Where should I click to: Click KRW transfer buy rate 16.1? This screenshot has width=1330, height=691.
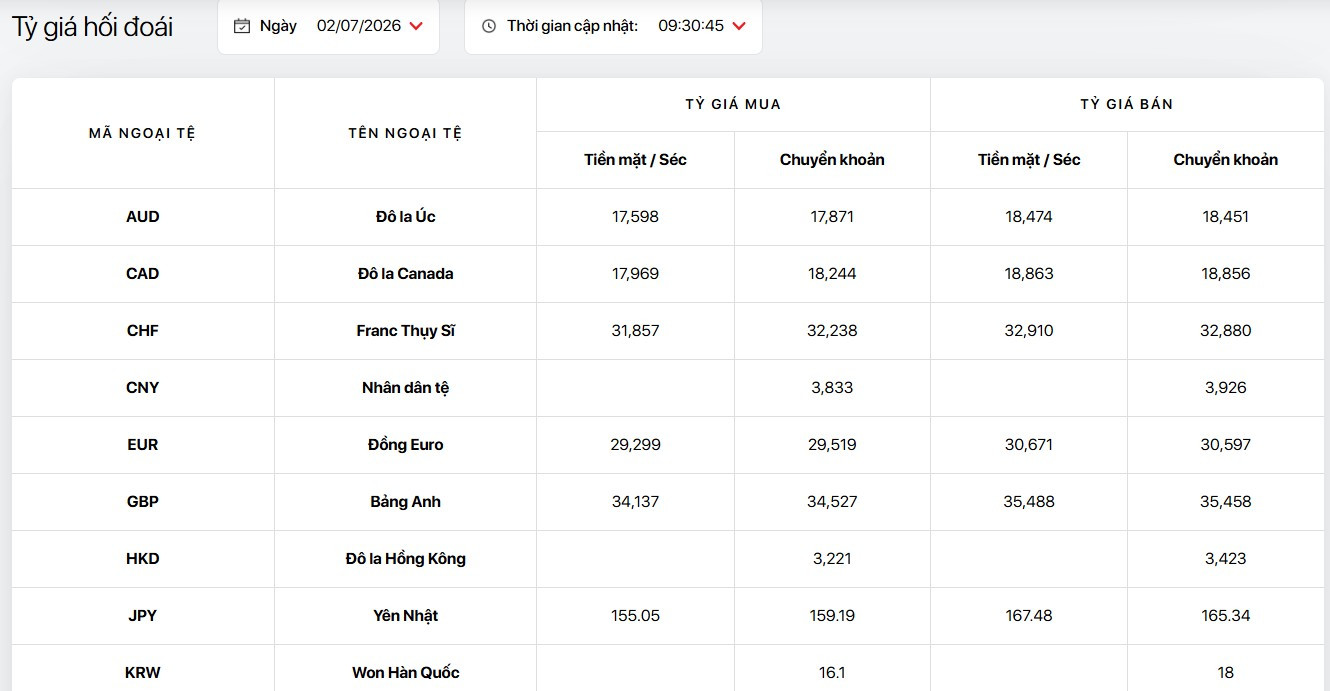(832, 673)
